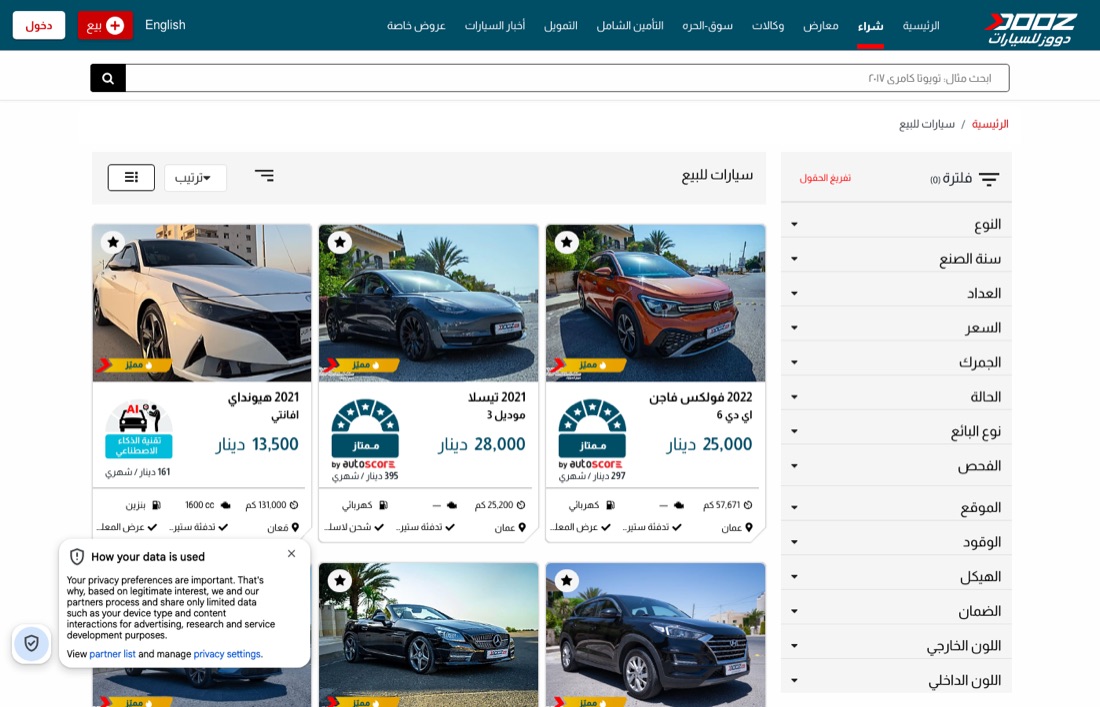This screenshot has width=1100, height=707.
Task: Click the featured مميز ribbon on Hyundai Avante
Action: (x=133, y=365)
